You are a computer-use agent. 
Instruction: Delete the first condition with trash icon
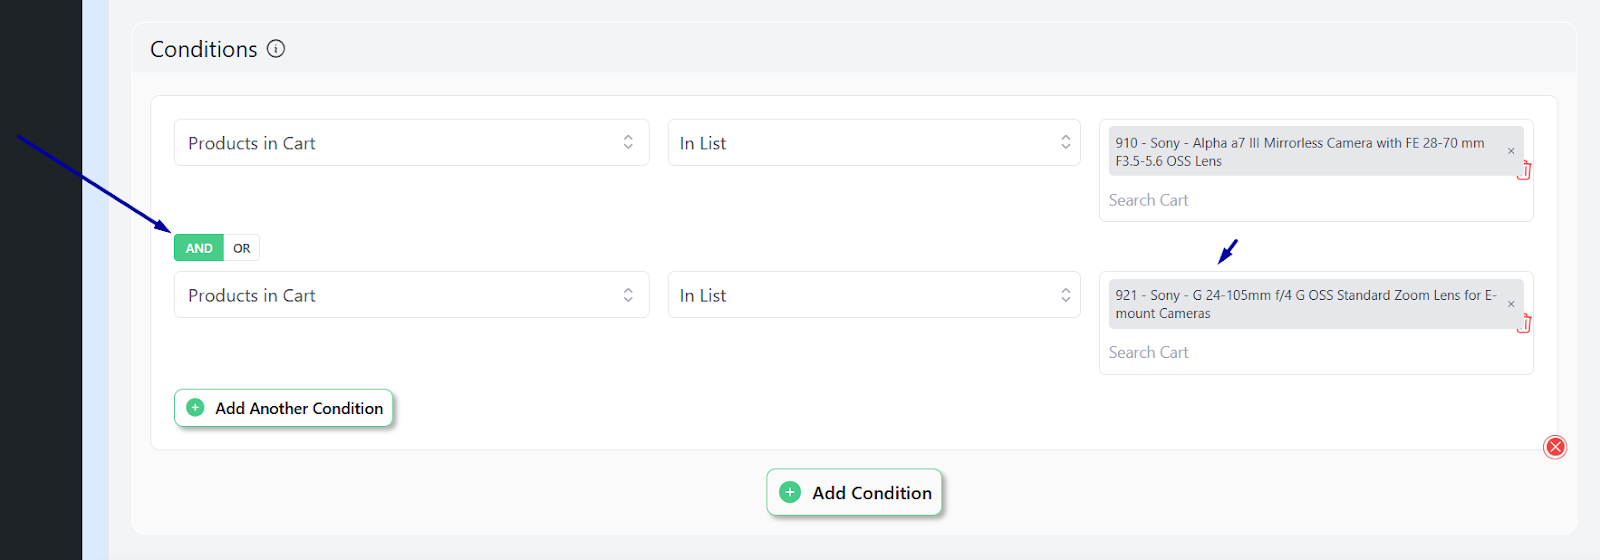[1524, 171]
